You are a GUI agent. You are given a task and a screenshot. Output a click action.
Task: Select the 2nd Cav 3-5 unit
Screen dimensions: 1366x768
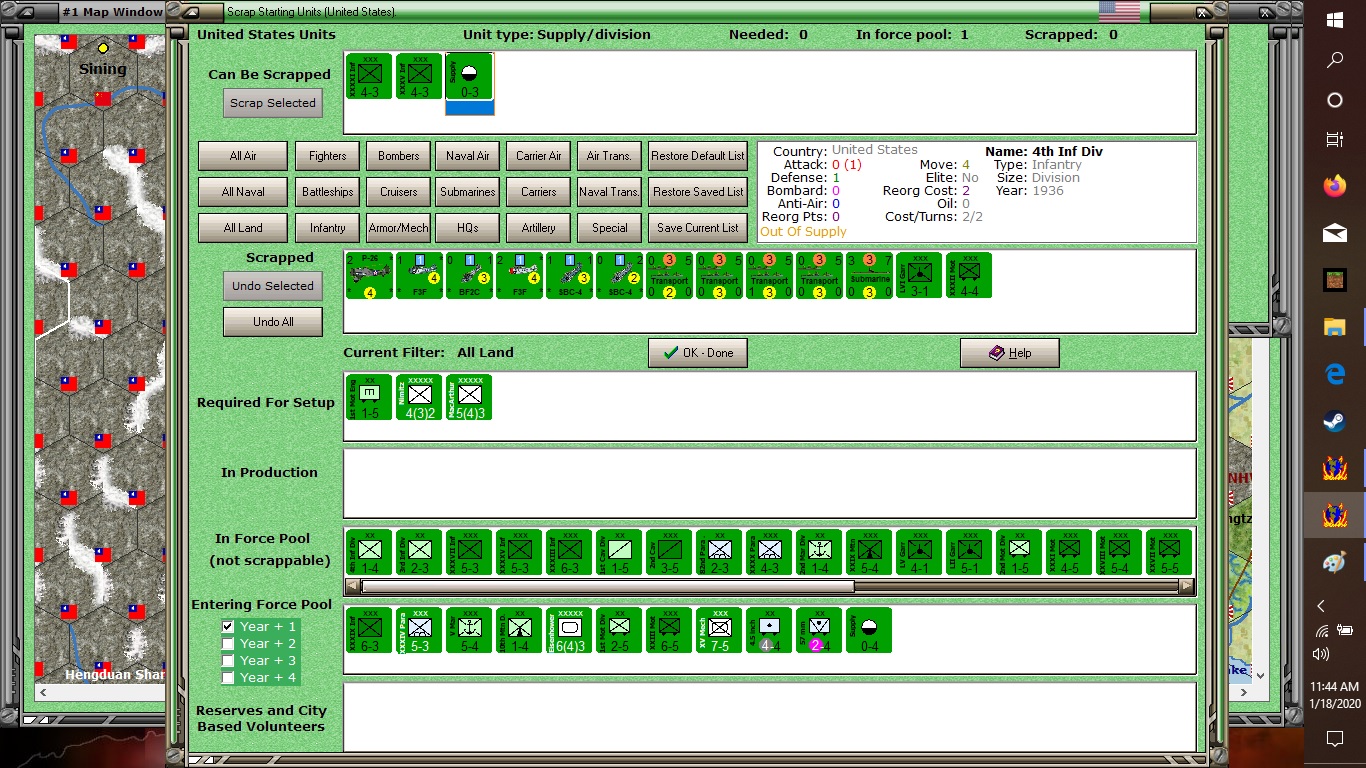(669, 552)
